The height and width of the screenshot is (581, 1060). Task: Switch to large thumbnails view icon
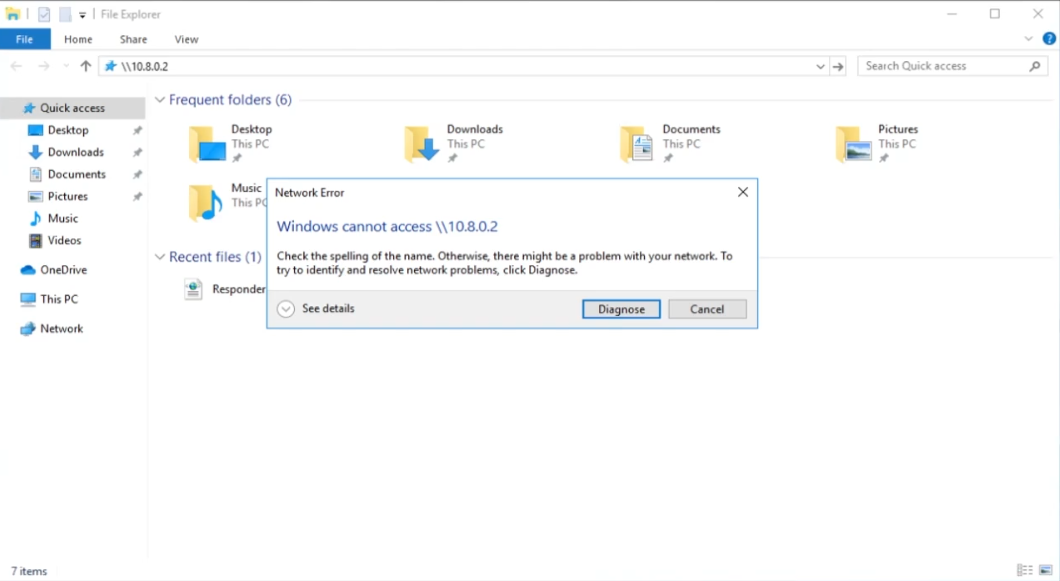pos(1045,570)
